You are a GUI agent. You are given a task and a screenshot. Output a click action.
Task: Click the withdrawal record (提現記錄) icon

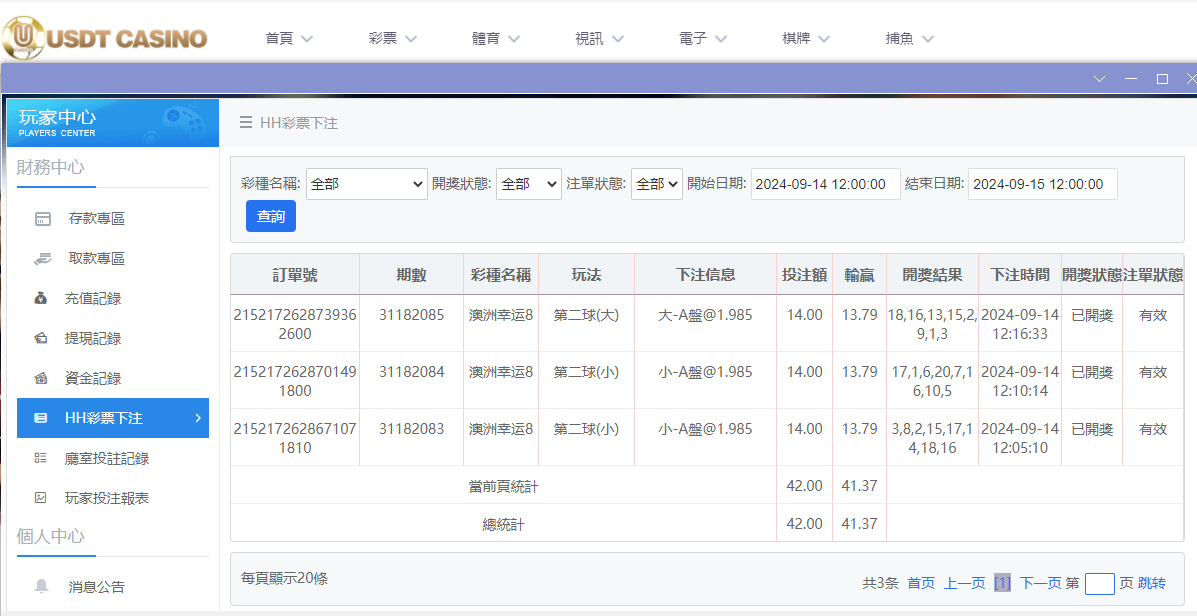[41, 339]
